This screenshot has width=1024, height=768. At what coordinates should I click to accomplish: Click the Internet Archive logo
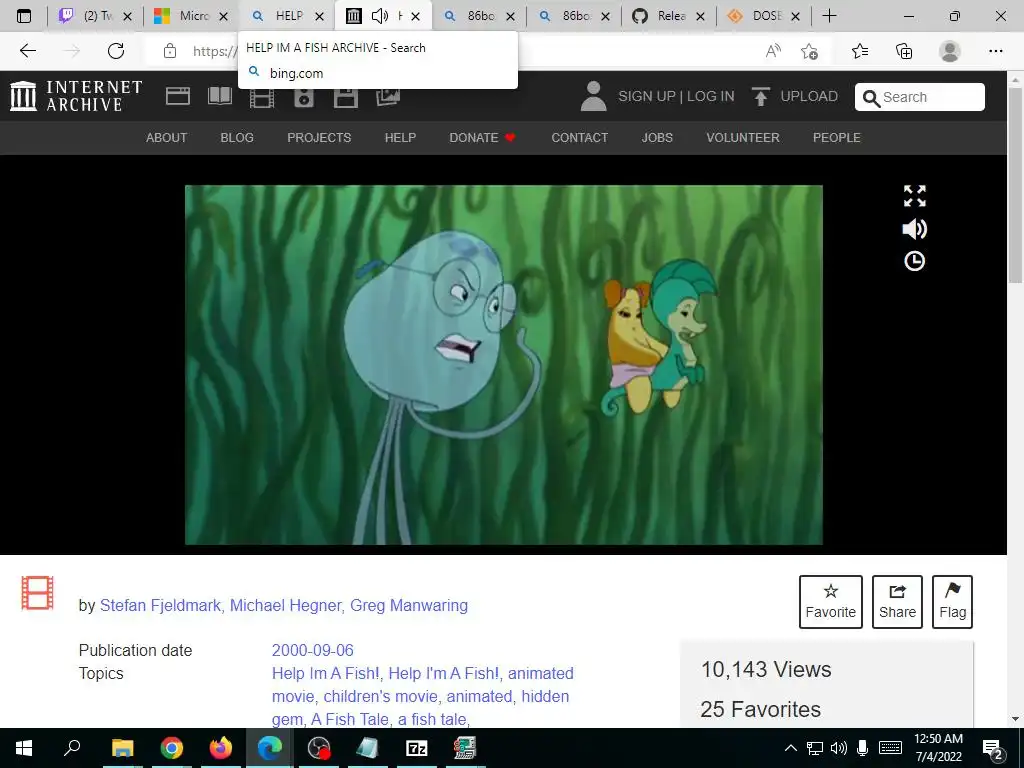coord(76,96)
